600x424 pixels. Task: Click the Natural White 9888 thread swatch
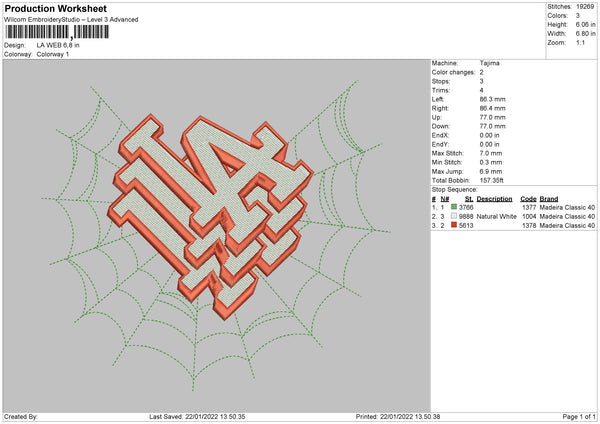454,216
